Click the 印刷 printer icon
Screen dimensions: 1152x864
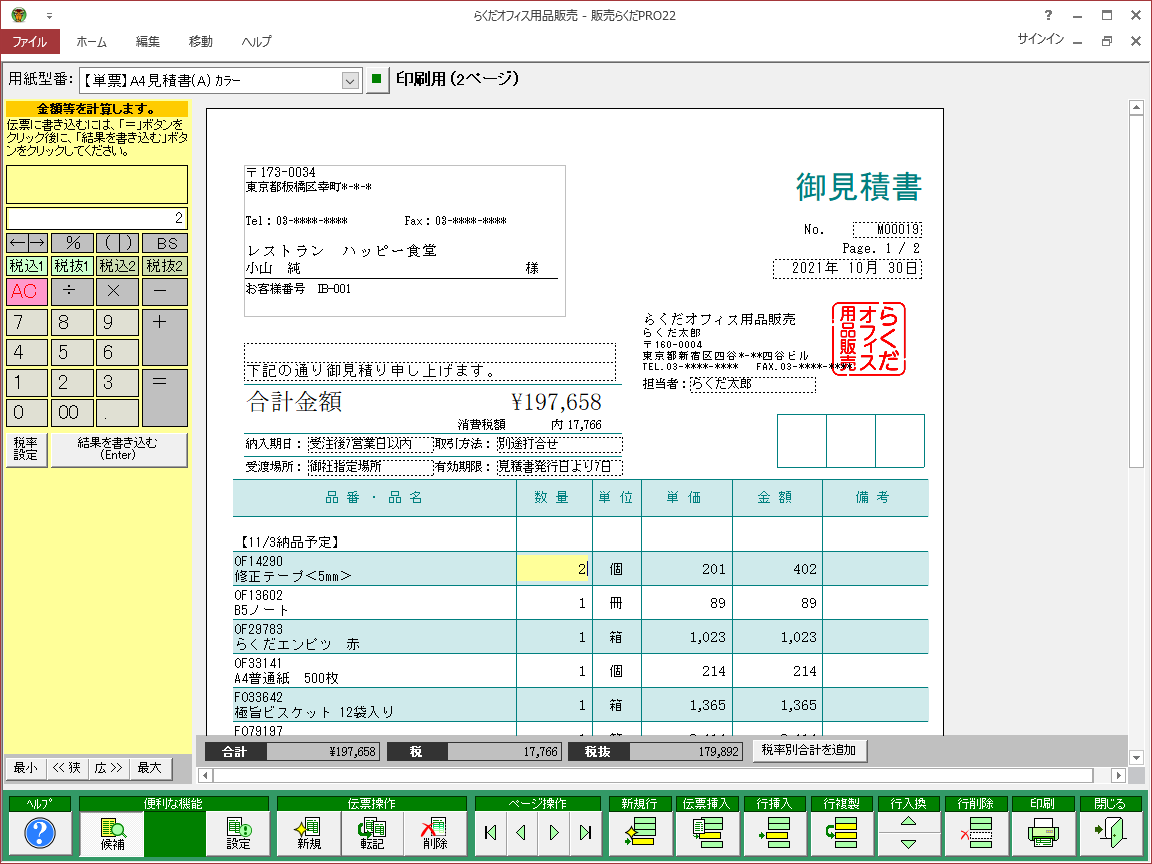pos(1043,832)
